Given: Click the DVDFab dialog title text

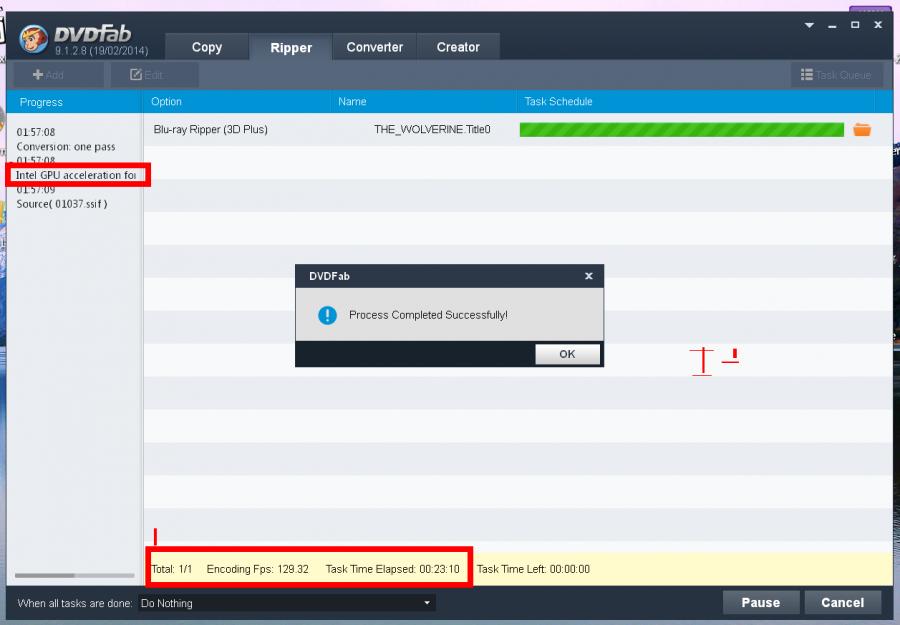Looking at the screenshot, I should click(329, 276).
